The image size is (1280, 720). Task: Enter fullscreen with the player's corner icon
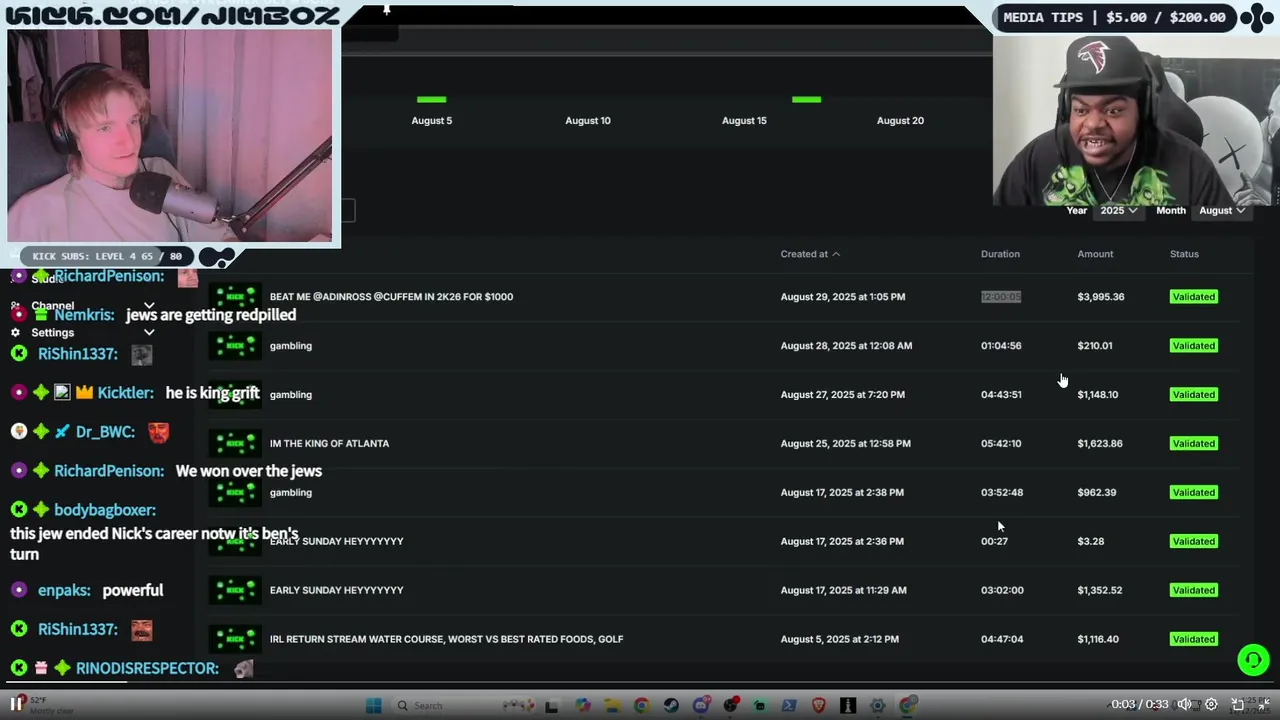1264,704
